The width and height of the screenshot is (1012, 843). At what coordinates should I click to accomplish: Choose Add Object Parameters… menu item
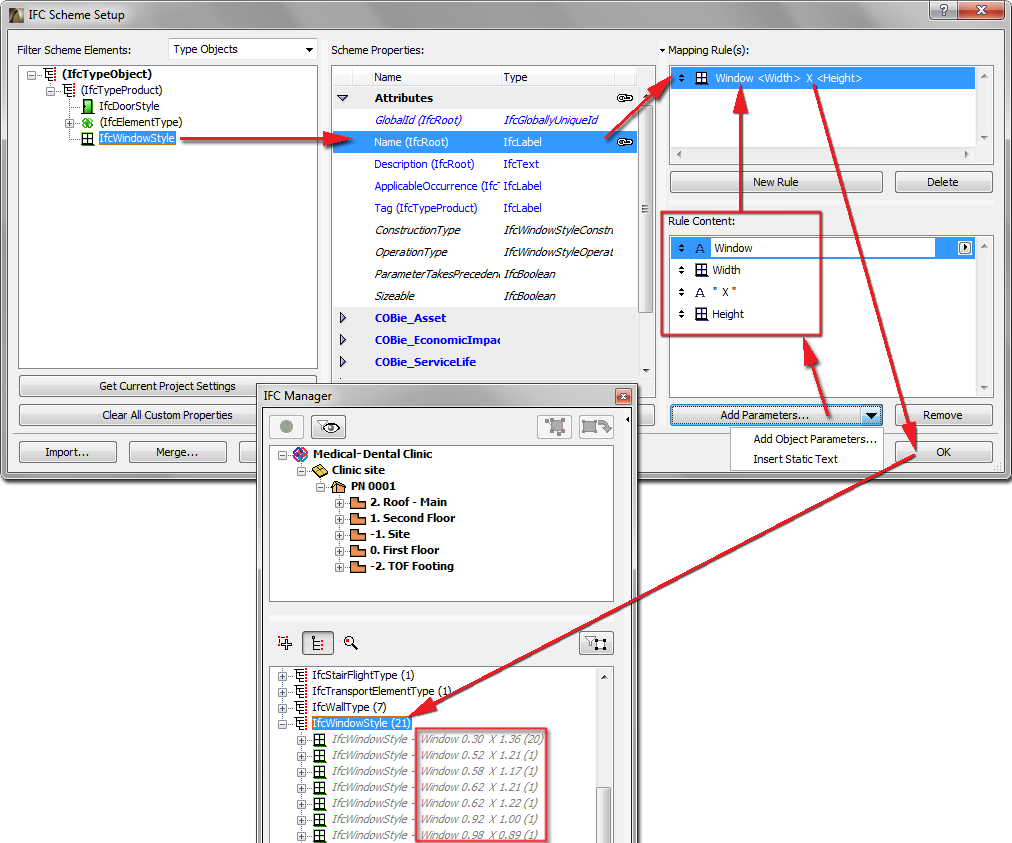click(x=815, y=439)
